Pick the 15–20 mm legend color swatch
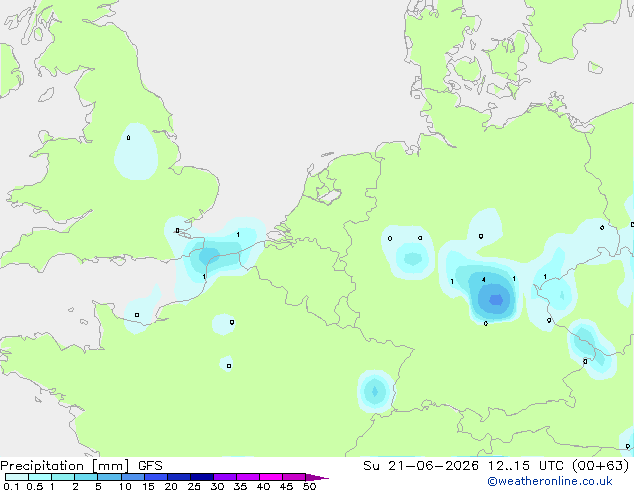 coord(155,477)
